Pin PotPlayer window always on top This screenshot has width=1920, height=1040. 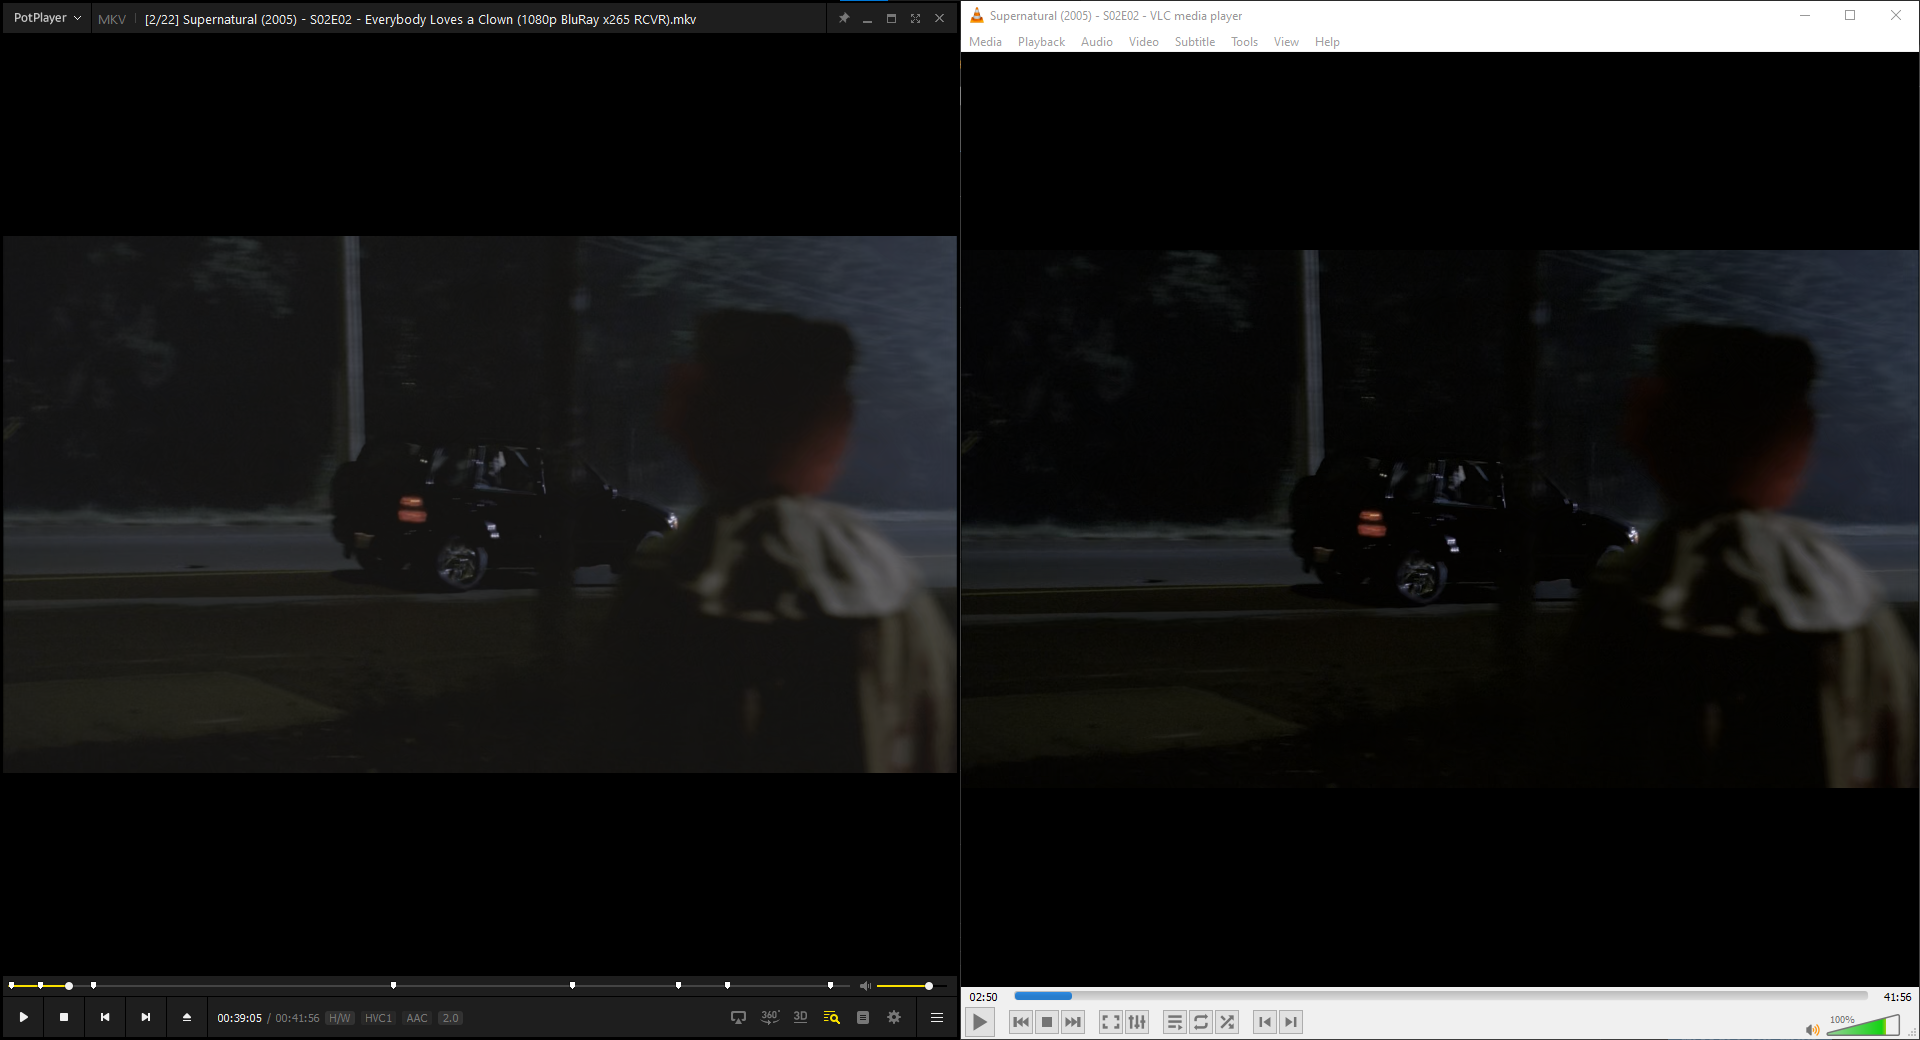pyautogui.click(x=844, y=18)
